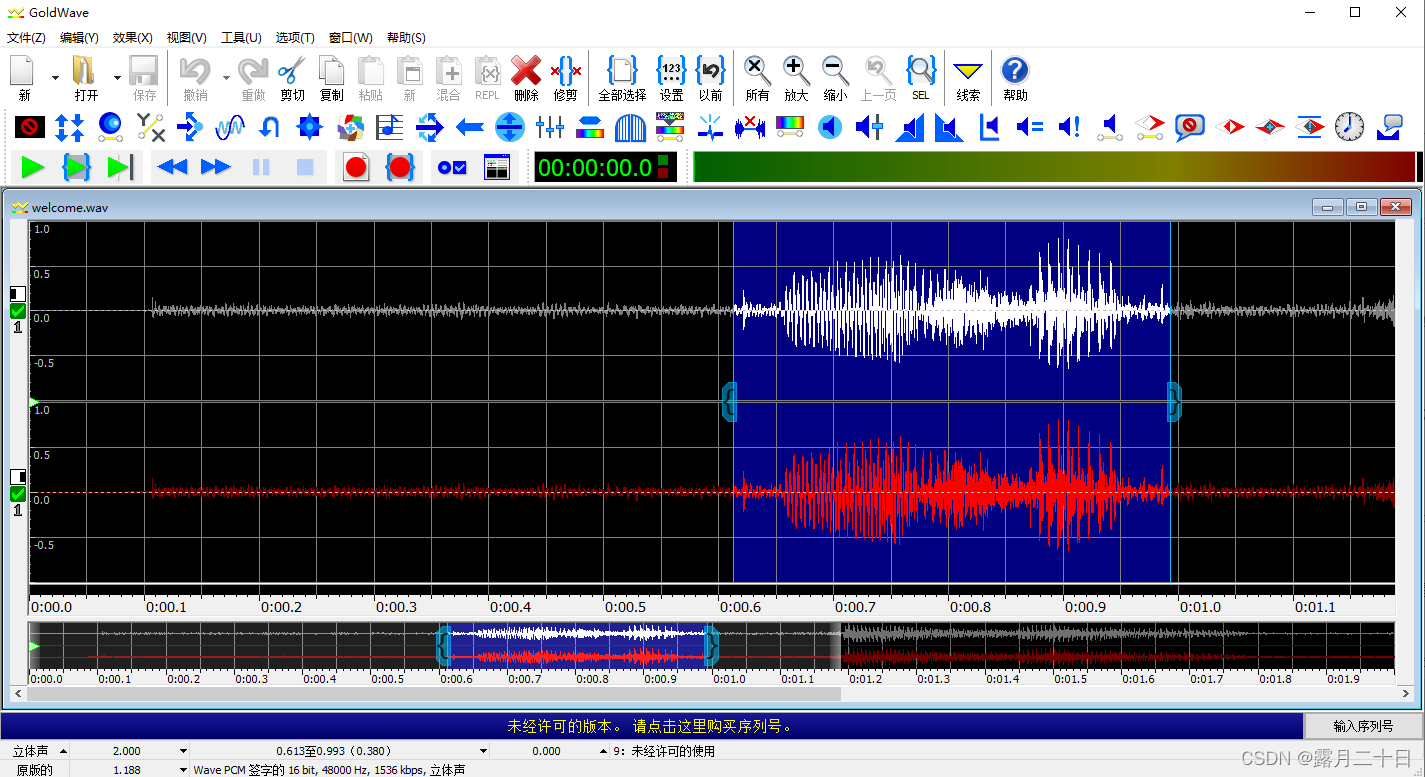
Task: Click the Doppler blue orb effect icon
Action: click(110, 127)
